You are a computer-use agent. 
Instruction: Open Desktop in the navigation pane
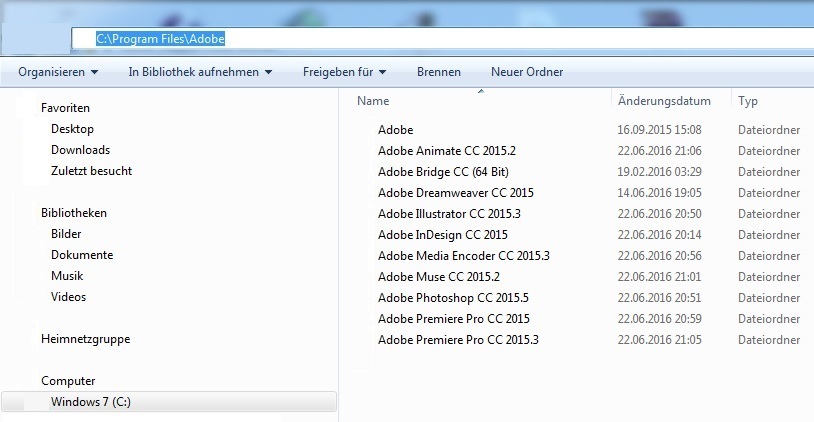pos(72,129)
